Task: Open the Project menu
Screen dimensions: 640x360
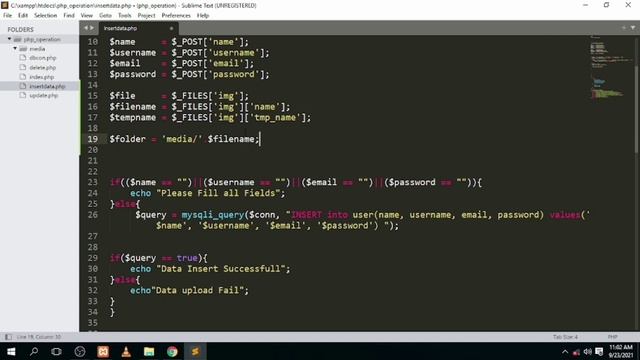Action: [146, 16]
